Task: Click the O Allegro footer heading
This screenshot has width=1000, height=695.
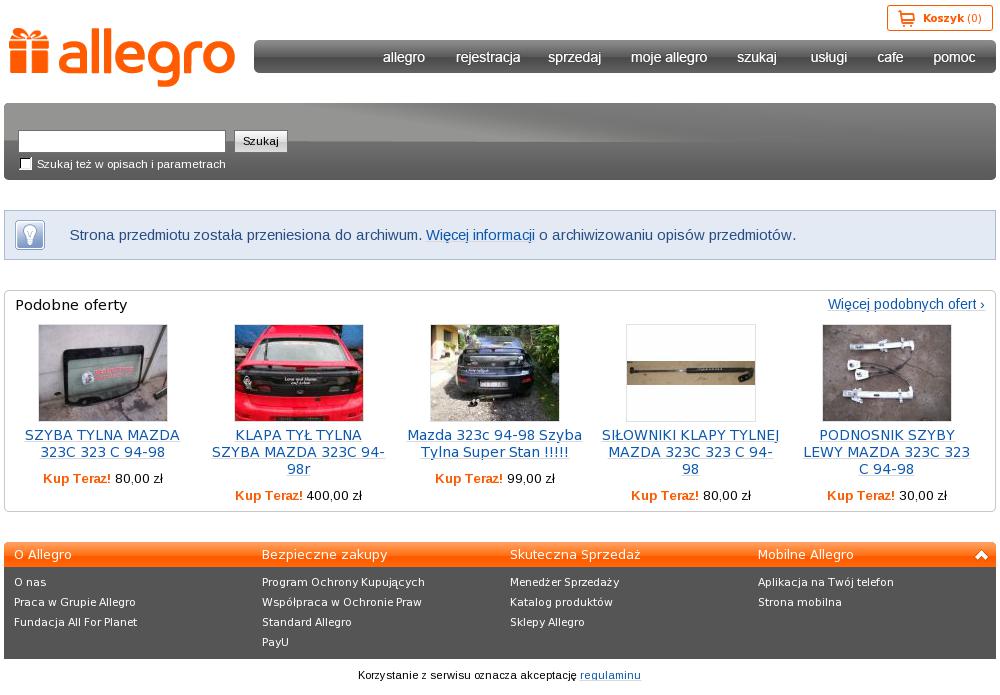Action: pos(43,555)
